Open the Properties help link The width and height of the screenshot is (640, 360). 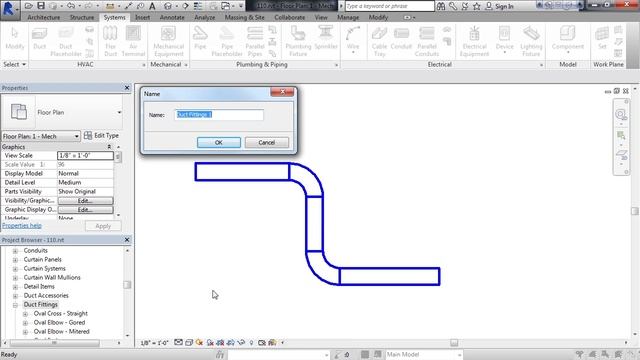pyautogui.click(x=22, y=225)
